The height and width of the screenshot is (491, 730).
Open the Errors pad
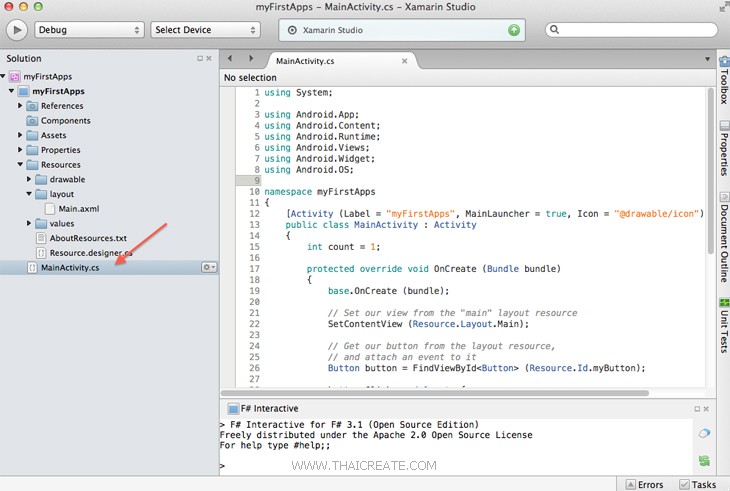645,484
